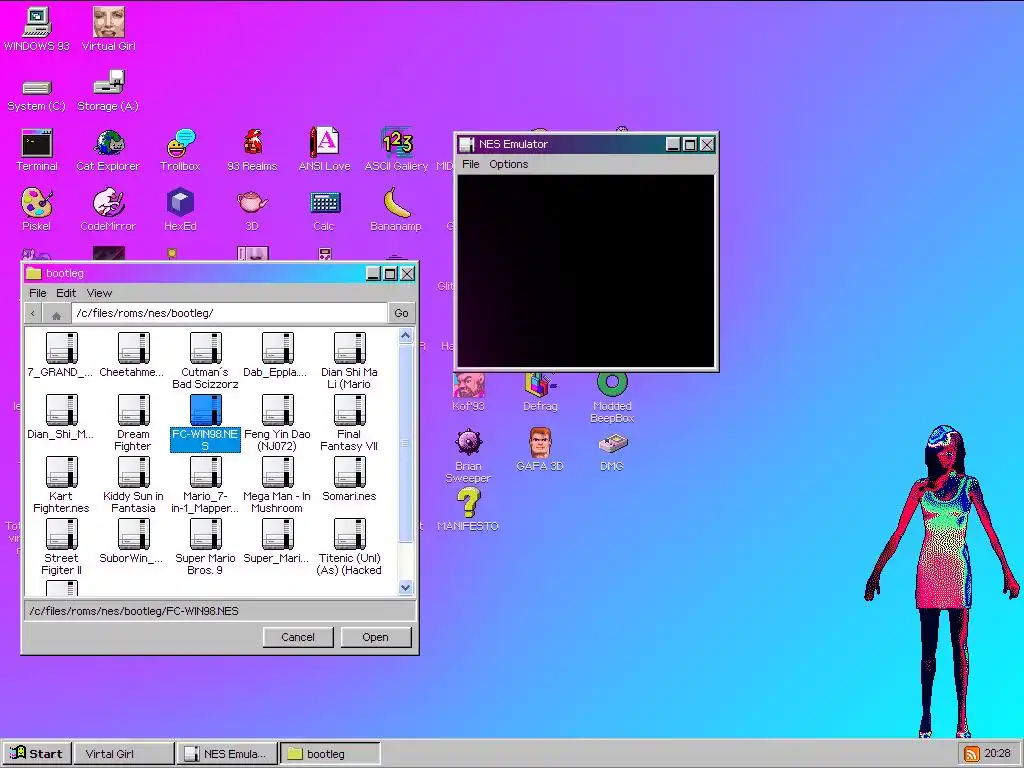Open the Defrag desktop icon
Image resolution: width=1024 pixels, height=768 pixels.
[x=540, y=392]
